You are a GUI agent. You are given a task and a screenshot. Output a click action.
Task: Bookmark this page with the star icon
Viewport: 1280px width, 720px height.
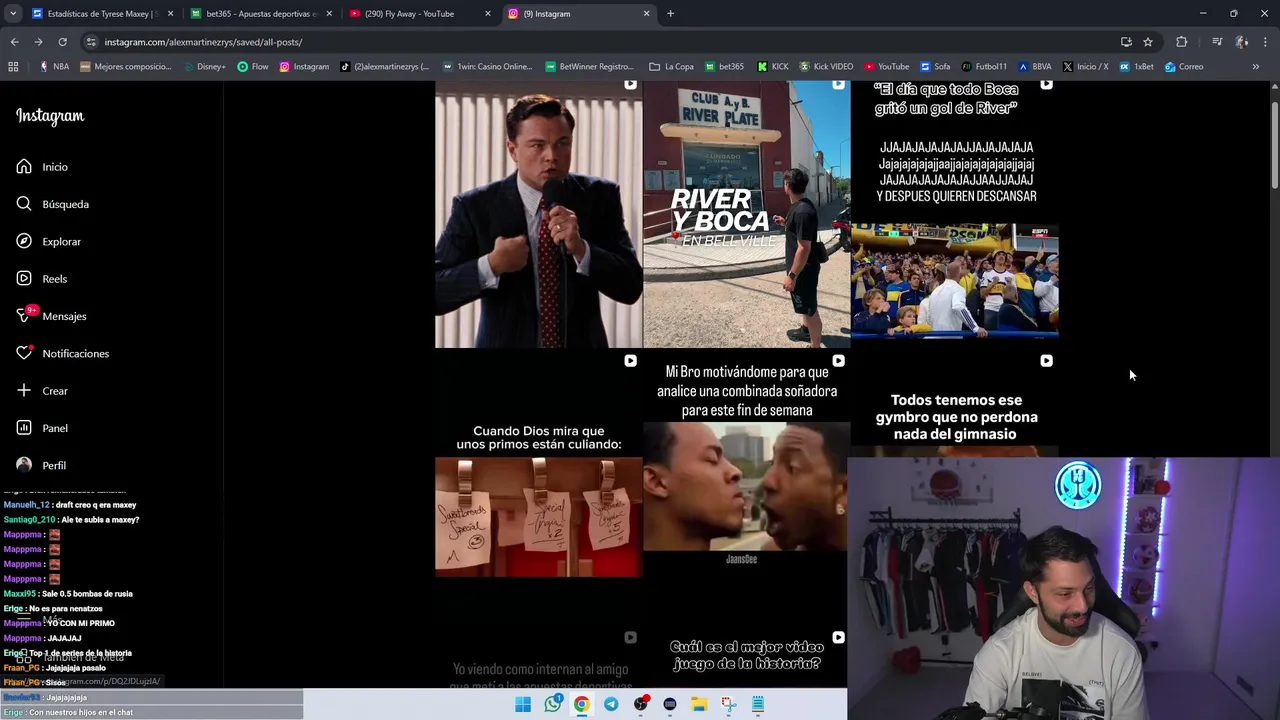(1148, 42)
